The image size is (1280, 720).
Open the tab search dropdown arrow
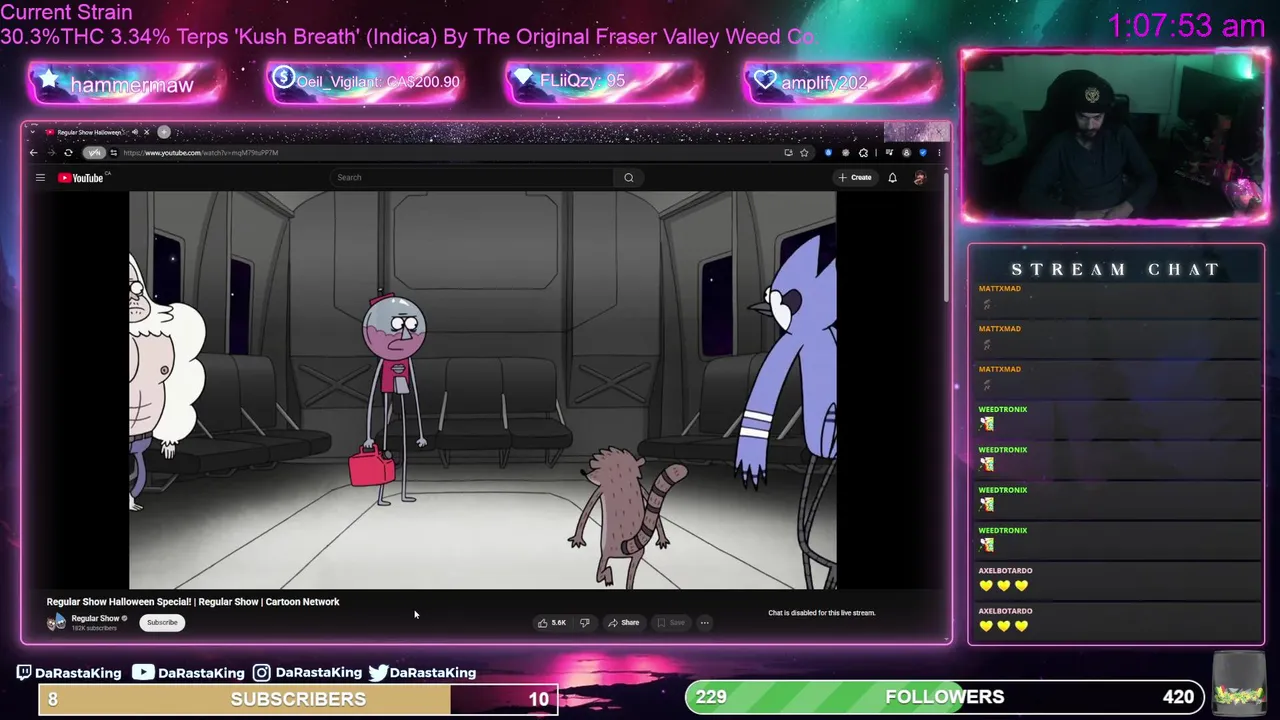(33, 132)
